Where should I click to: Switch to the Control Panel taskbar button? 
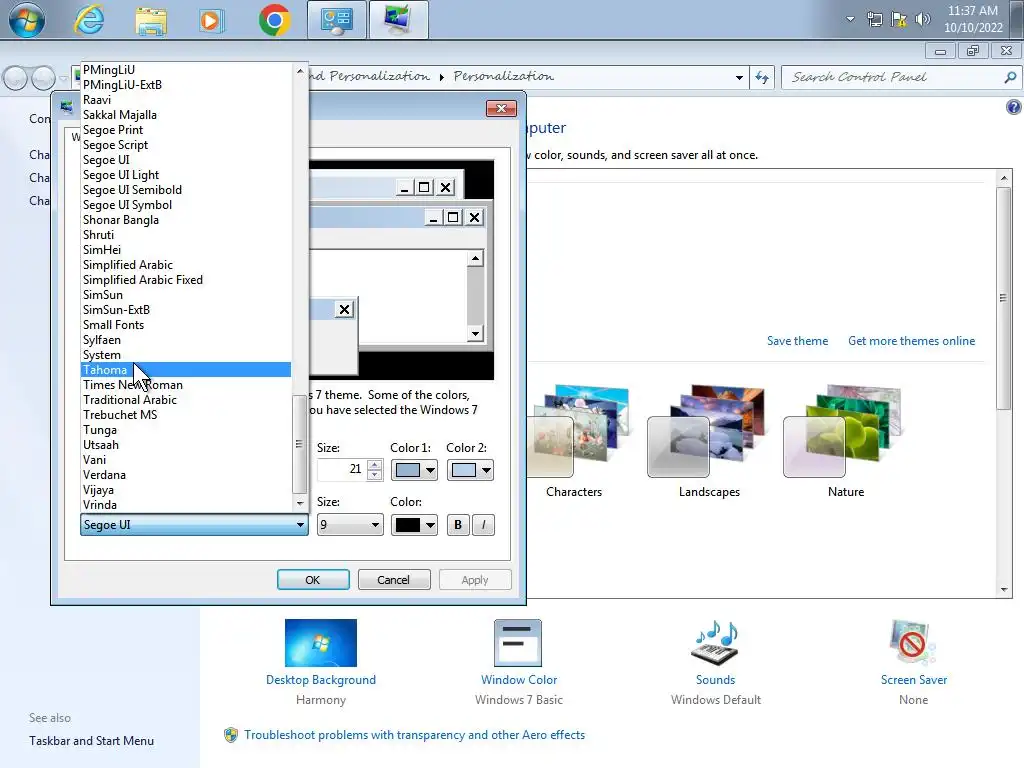336,20
